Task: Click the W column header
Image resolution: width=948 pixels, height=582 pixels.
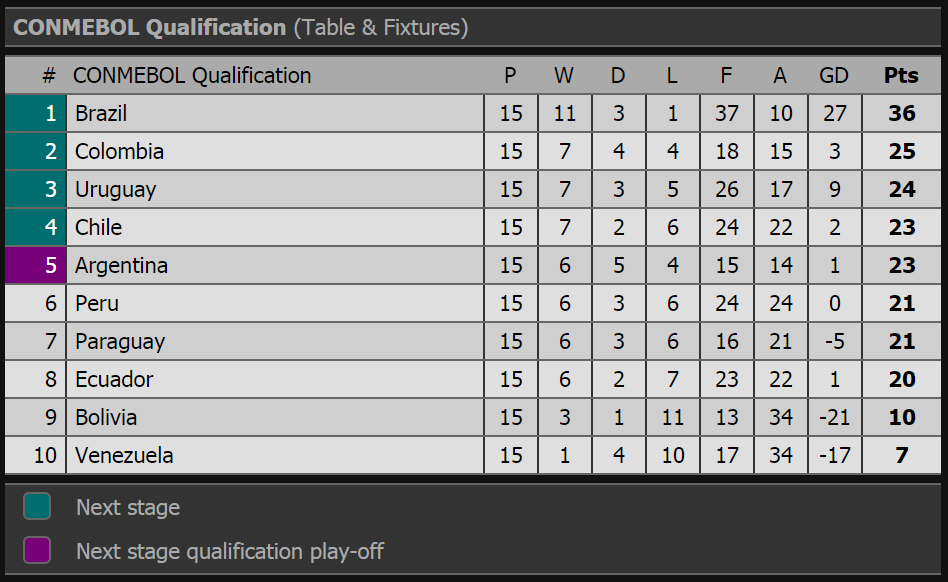Action: tap(563, 76)
